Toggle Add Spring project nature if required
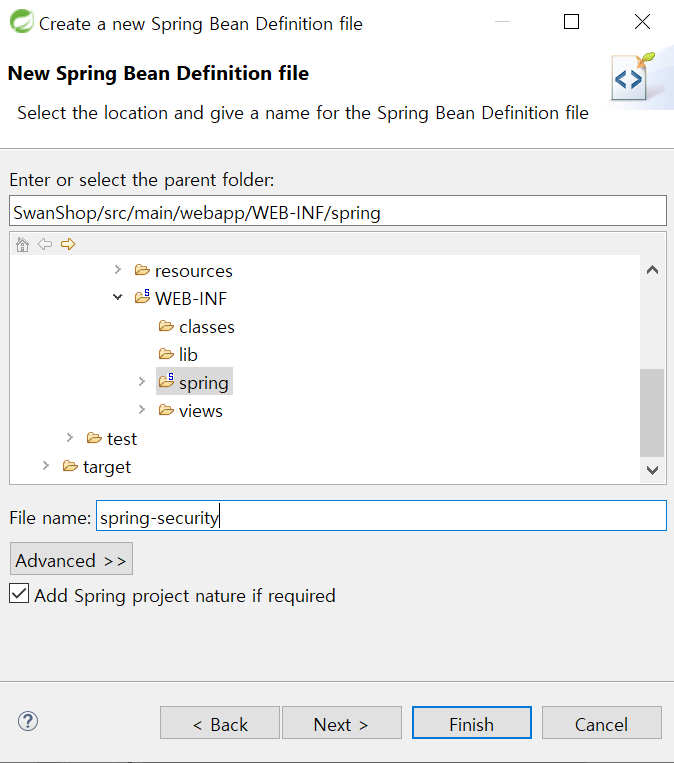 19,594
